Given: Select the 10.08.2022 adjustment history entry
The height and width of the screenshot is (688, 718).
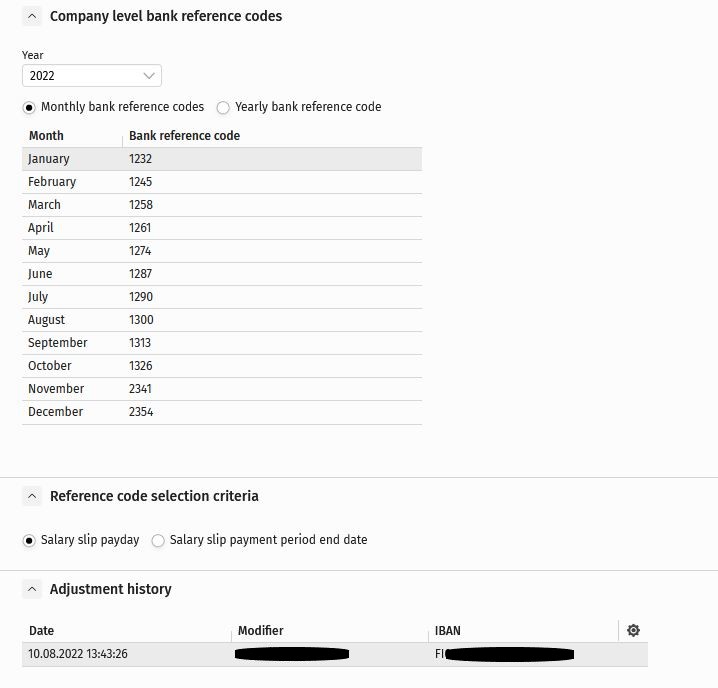Looking at the screenshot, I should [335, 654].
